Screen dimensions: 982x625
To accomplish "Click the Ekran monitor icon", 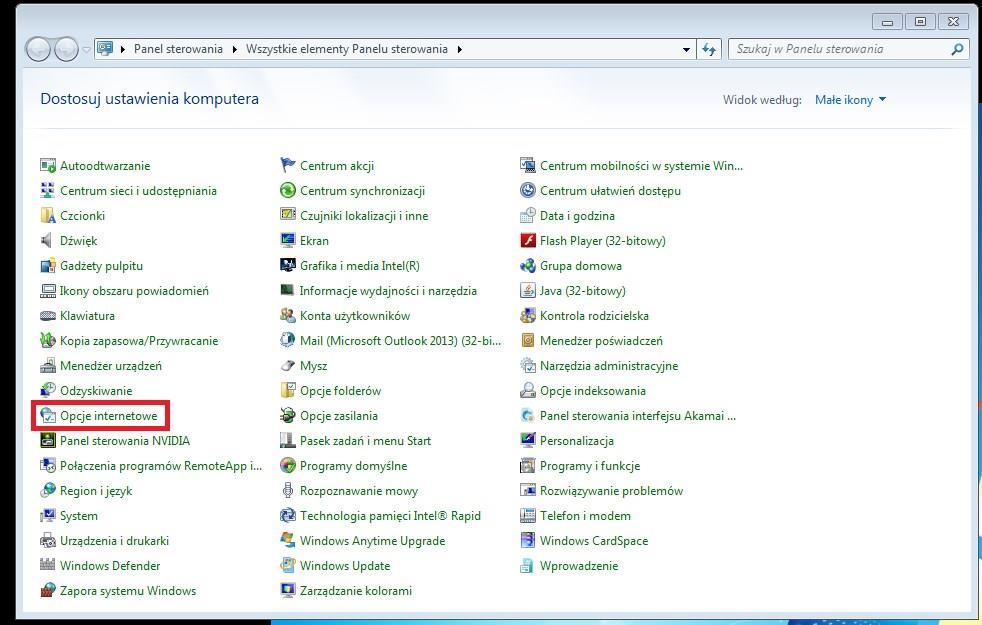I will (287, 241).
